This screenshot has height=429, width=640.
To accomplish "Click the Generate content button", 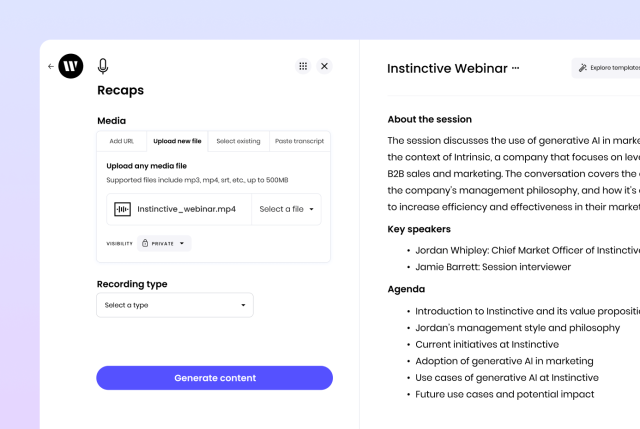I will [x=215, y=378].
